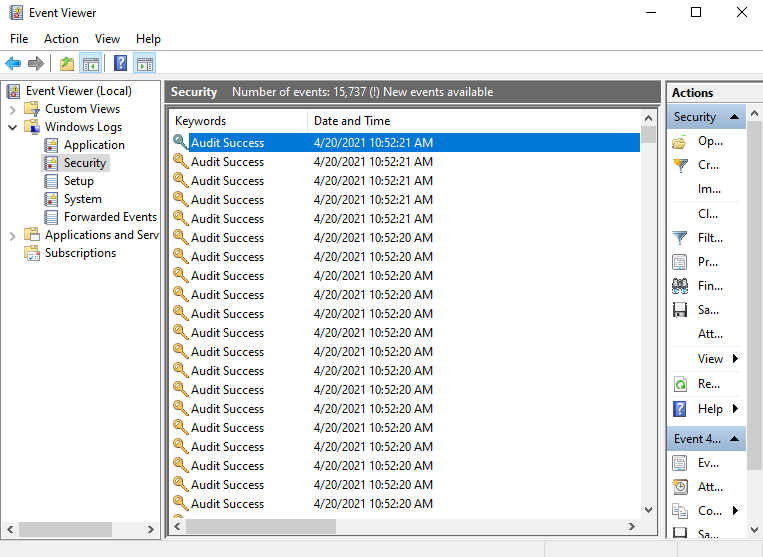Viewport: 763px width, 557px height.
Task: Click the Application log icon
Action: pos(51,145)
